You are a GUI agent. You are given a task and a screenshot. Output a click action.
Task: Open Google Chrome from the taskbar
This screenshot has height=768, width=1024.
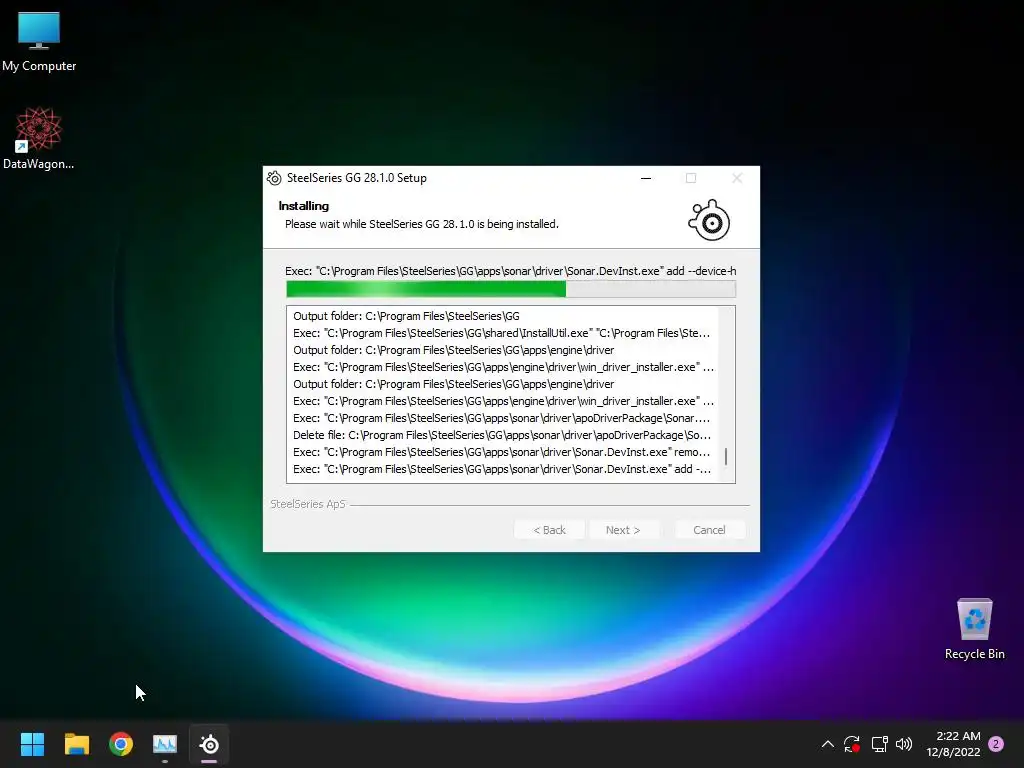coord(121,744)
